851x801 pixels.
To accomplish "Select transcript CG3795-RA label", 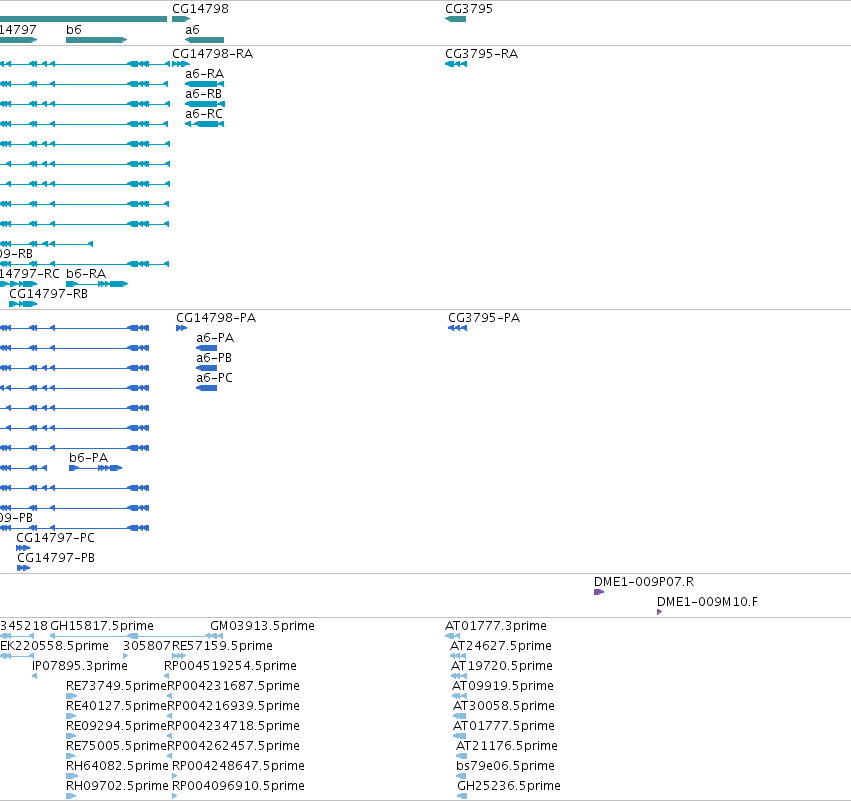I will pyautogui.click(x=481, y=54).
